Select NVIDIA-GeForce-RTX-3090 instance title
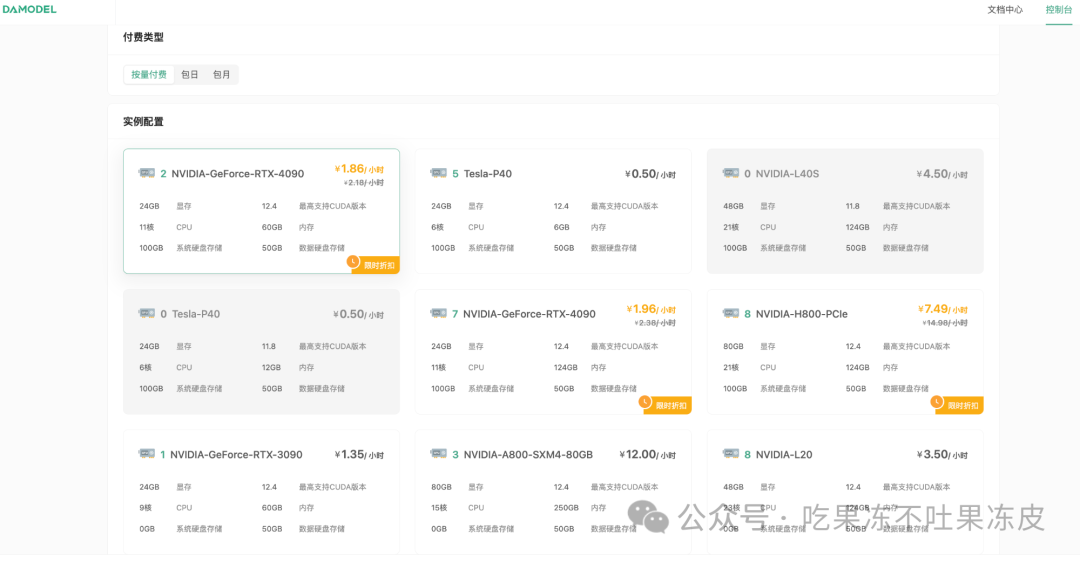This screenshot has width=1080, height=561. (236, 455)
